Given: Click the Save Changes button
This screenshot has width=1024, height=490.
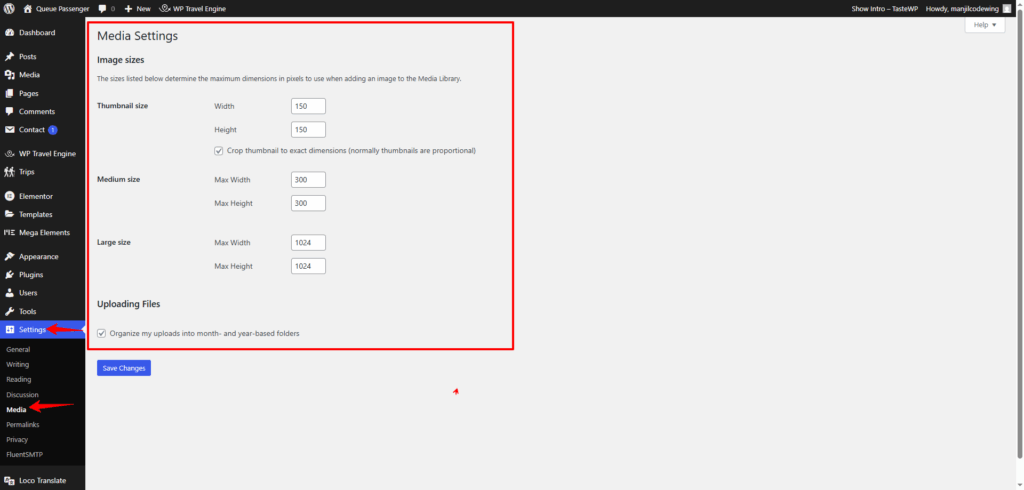Looking at the screenshot, I should click(x=124, y=368).
